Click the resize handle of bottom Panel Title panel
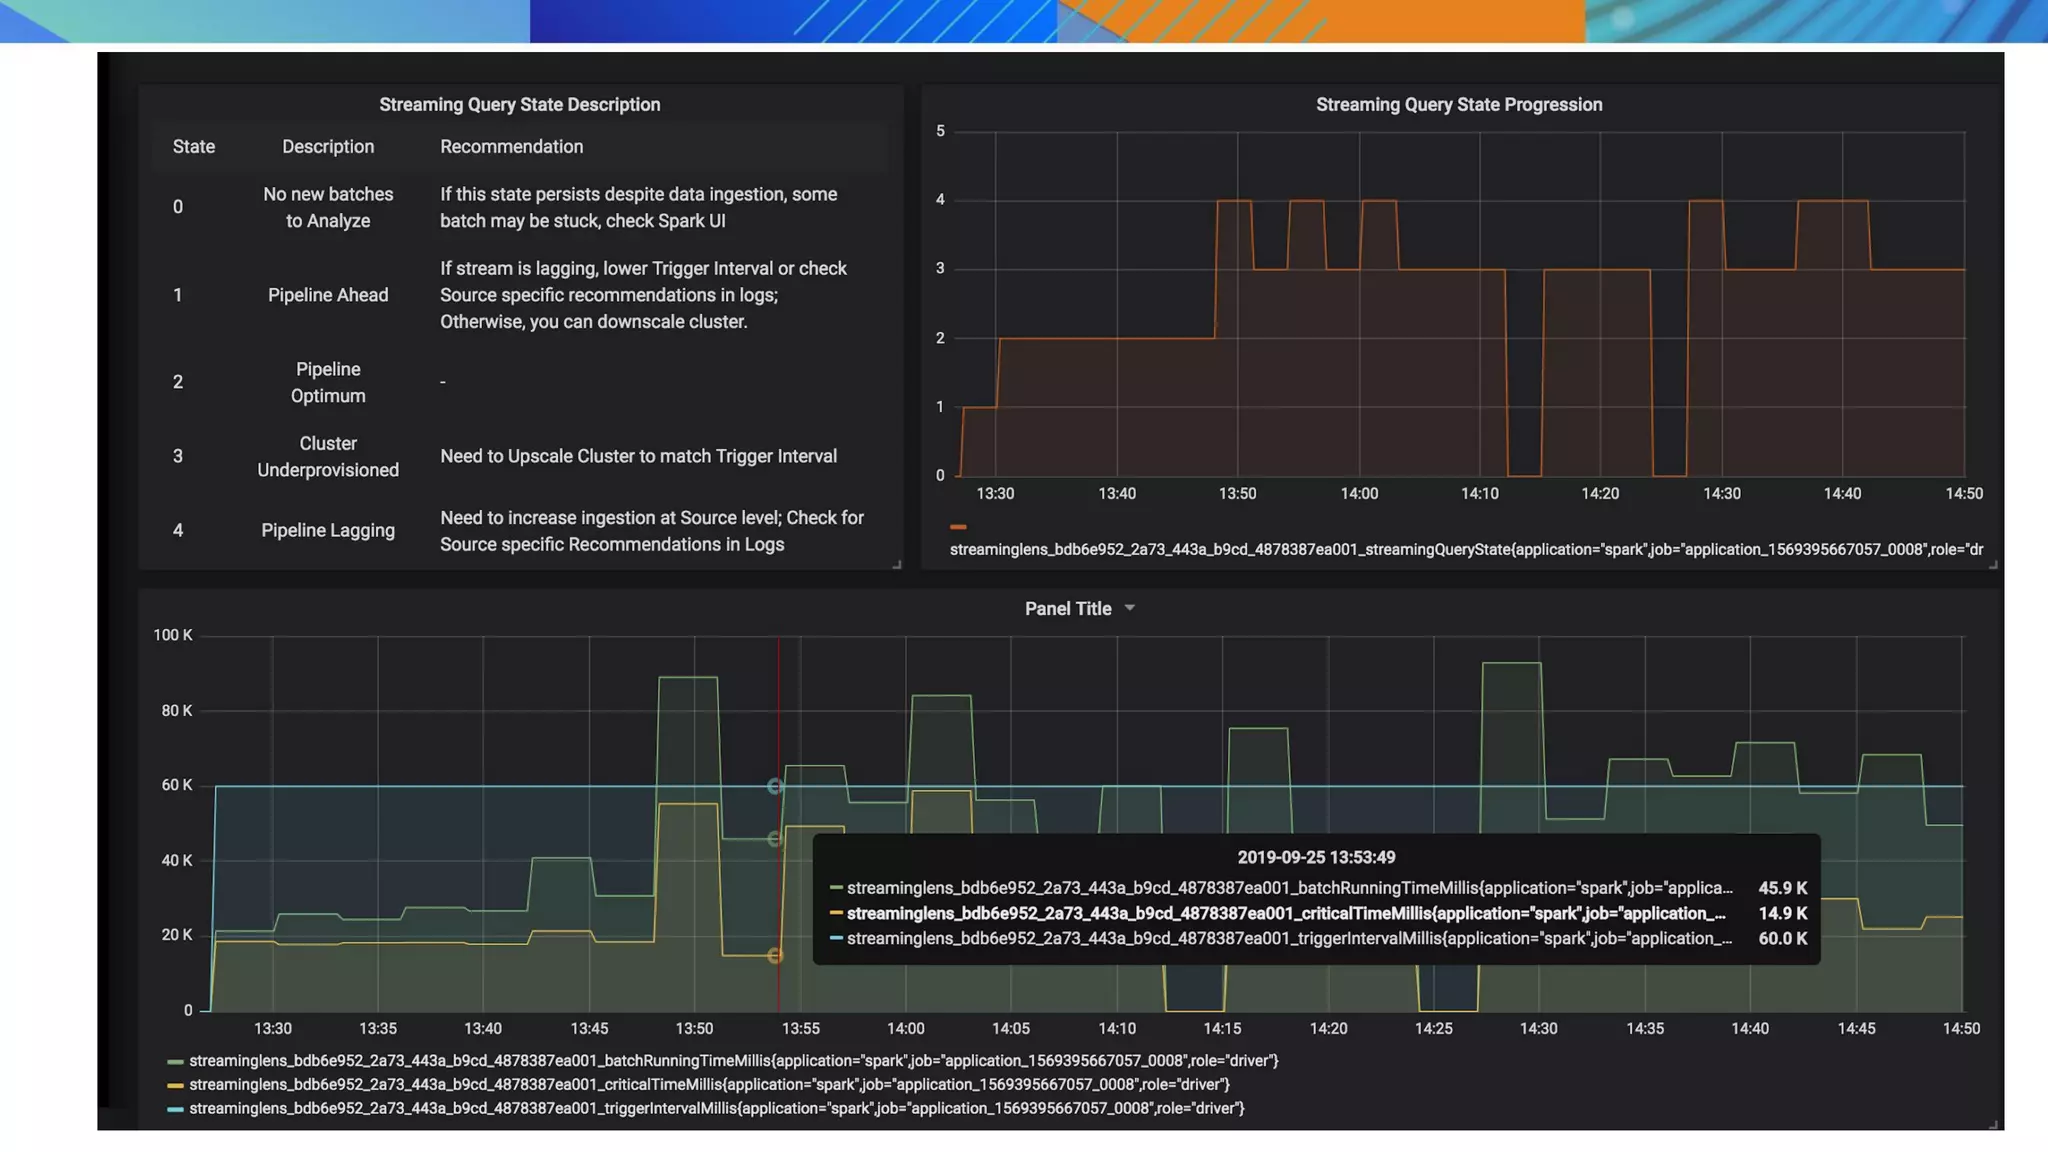Viewport: 2048px width, 1152px height. 1993,1125
